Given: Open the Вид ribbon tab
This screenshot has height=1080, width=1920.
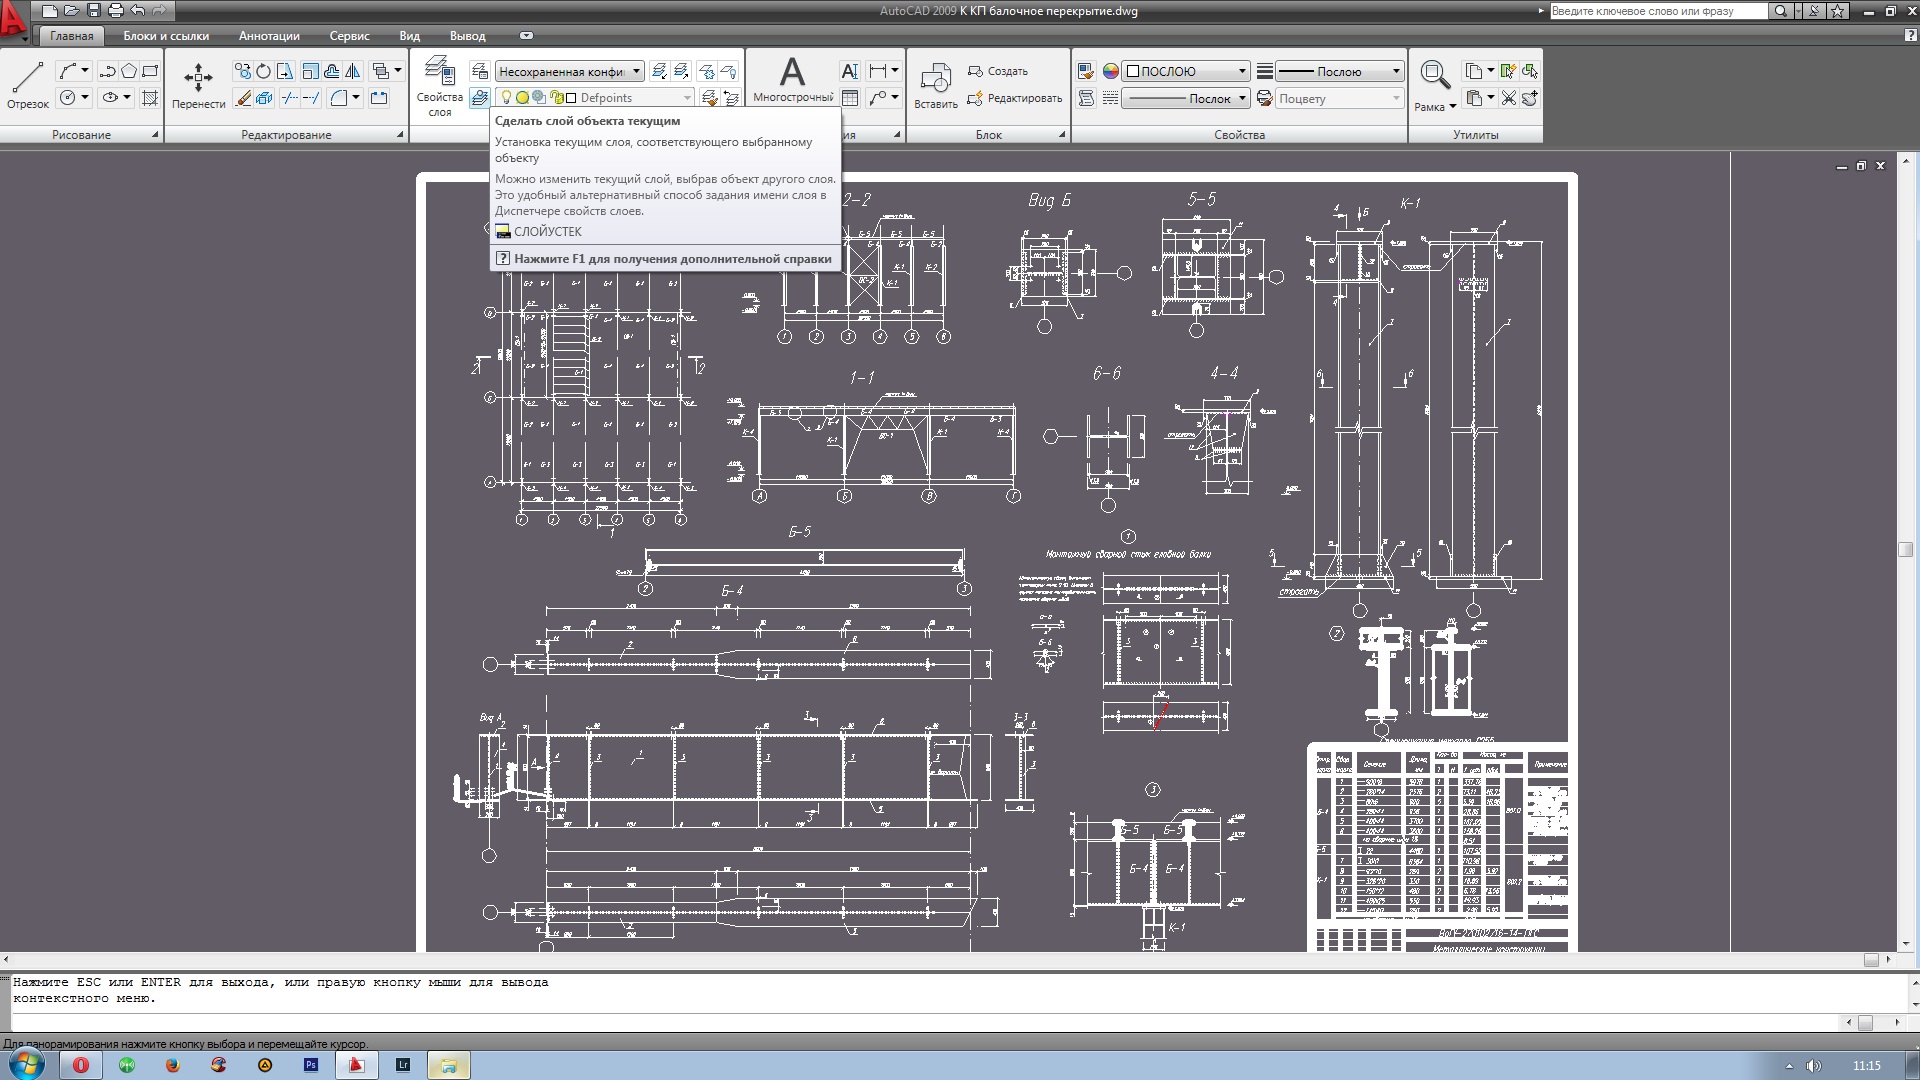Looking at the screenshot, I should tap(409, 36).
